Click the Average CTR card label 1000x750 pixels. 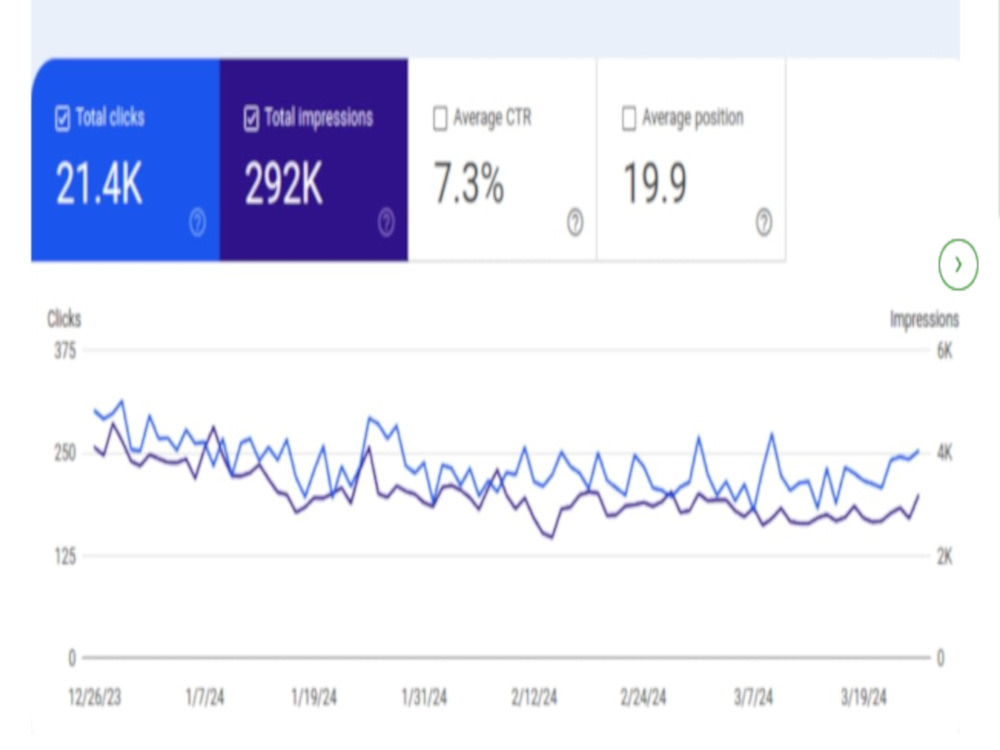coord(492,117)
